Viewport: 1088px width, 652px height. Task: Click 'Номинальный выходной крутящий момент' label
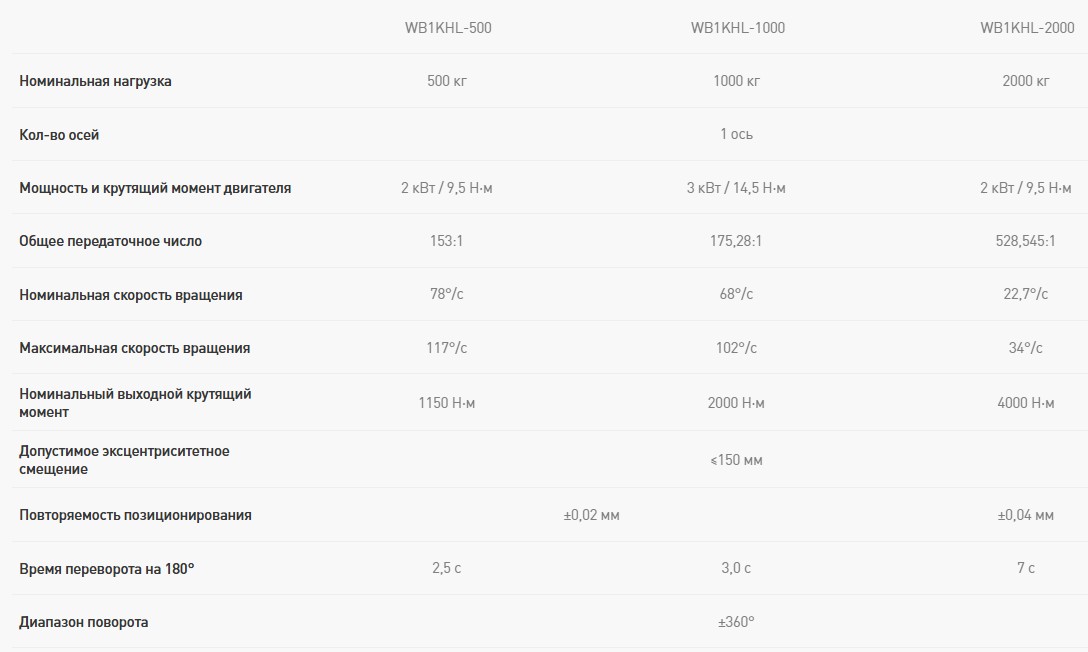coord(135,402)
